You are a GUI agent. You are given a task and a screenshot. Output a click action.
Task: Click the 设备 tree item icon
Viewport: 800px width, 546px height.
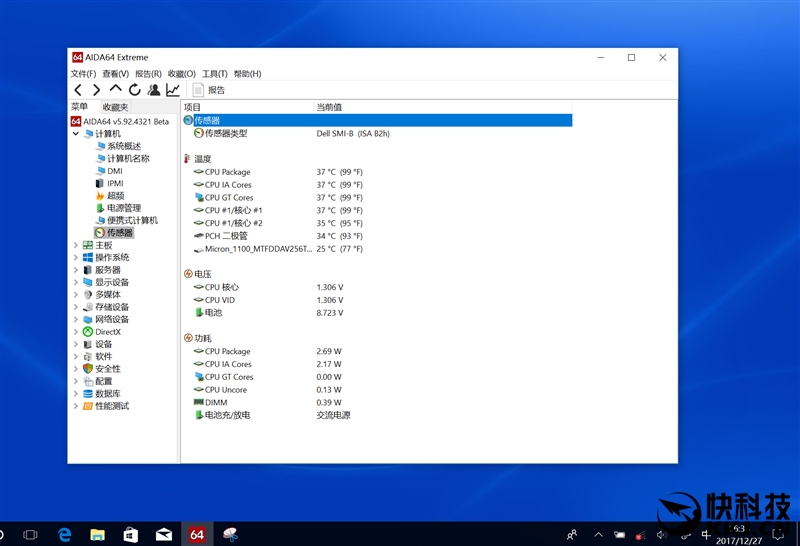pos(88,344)
